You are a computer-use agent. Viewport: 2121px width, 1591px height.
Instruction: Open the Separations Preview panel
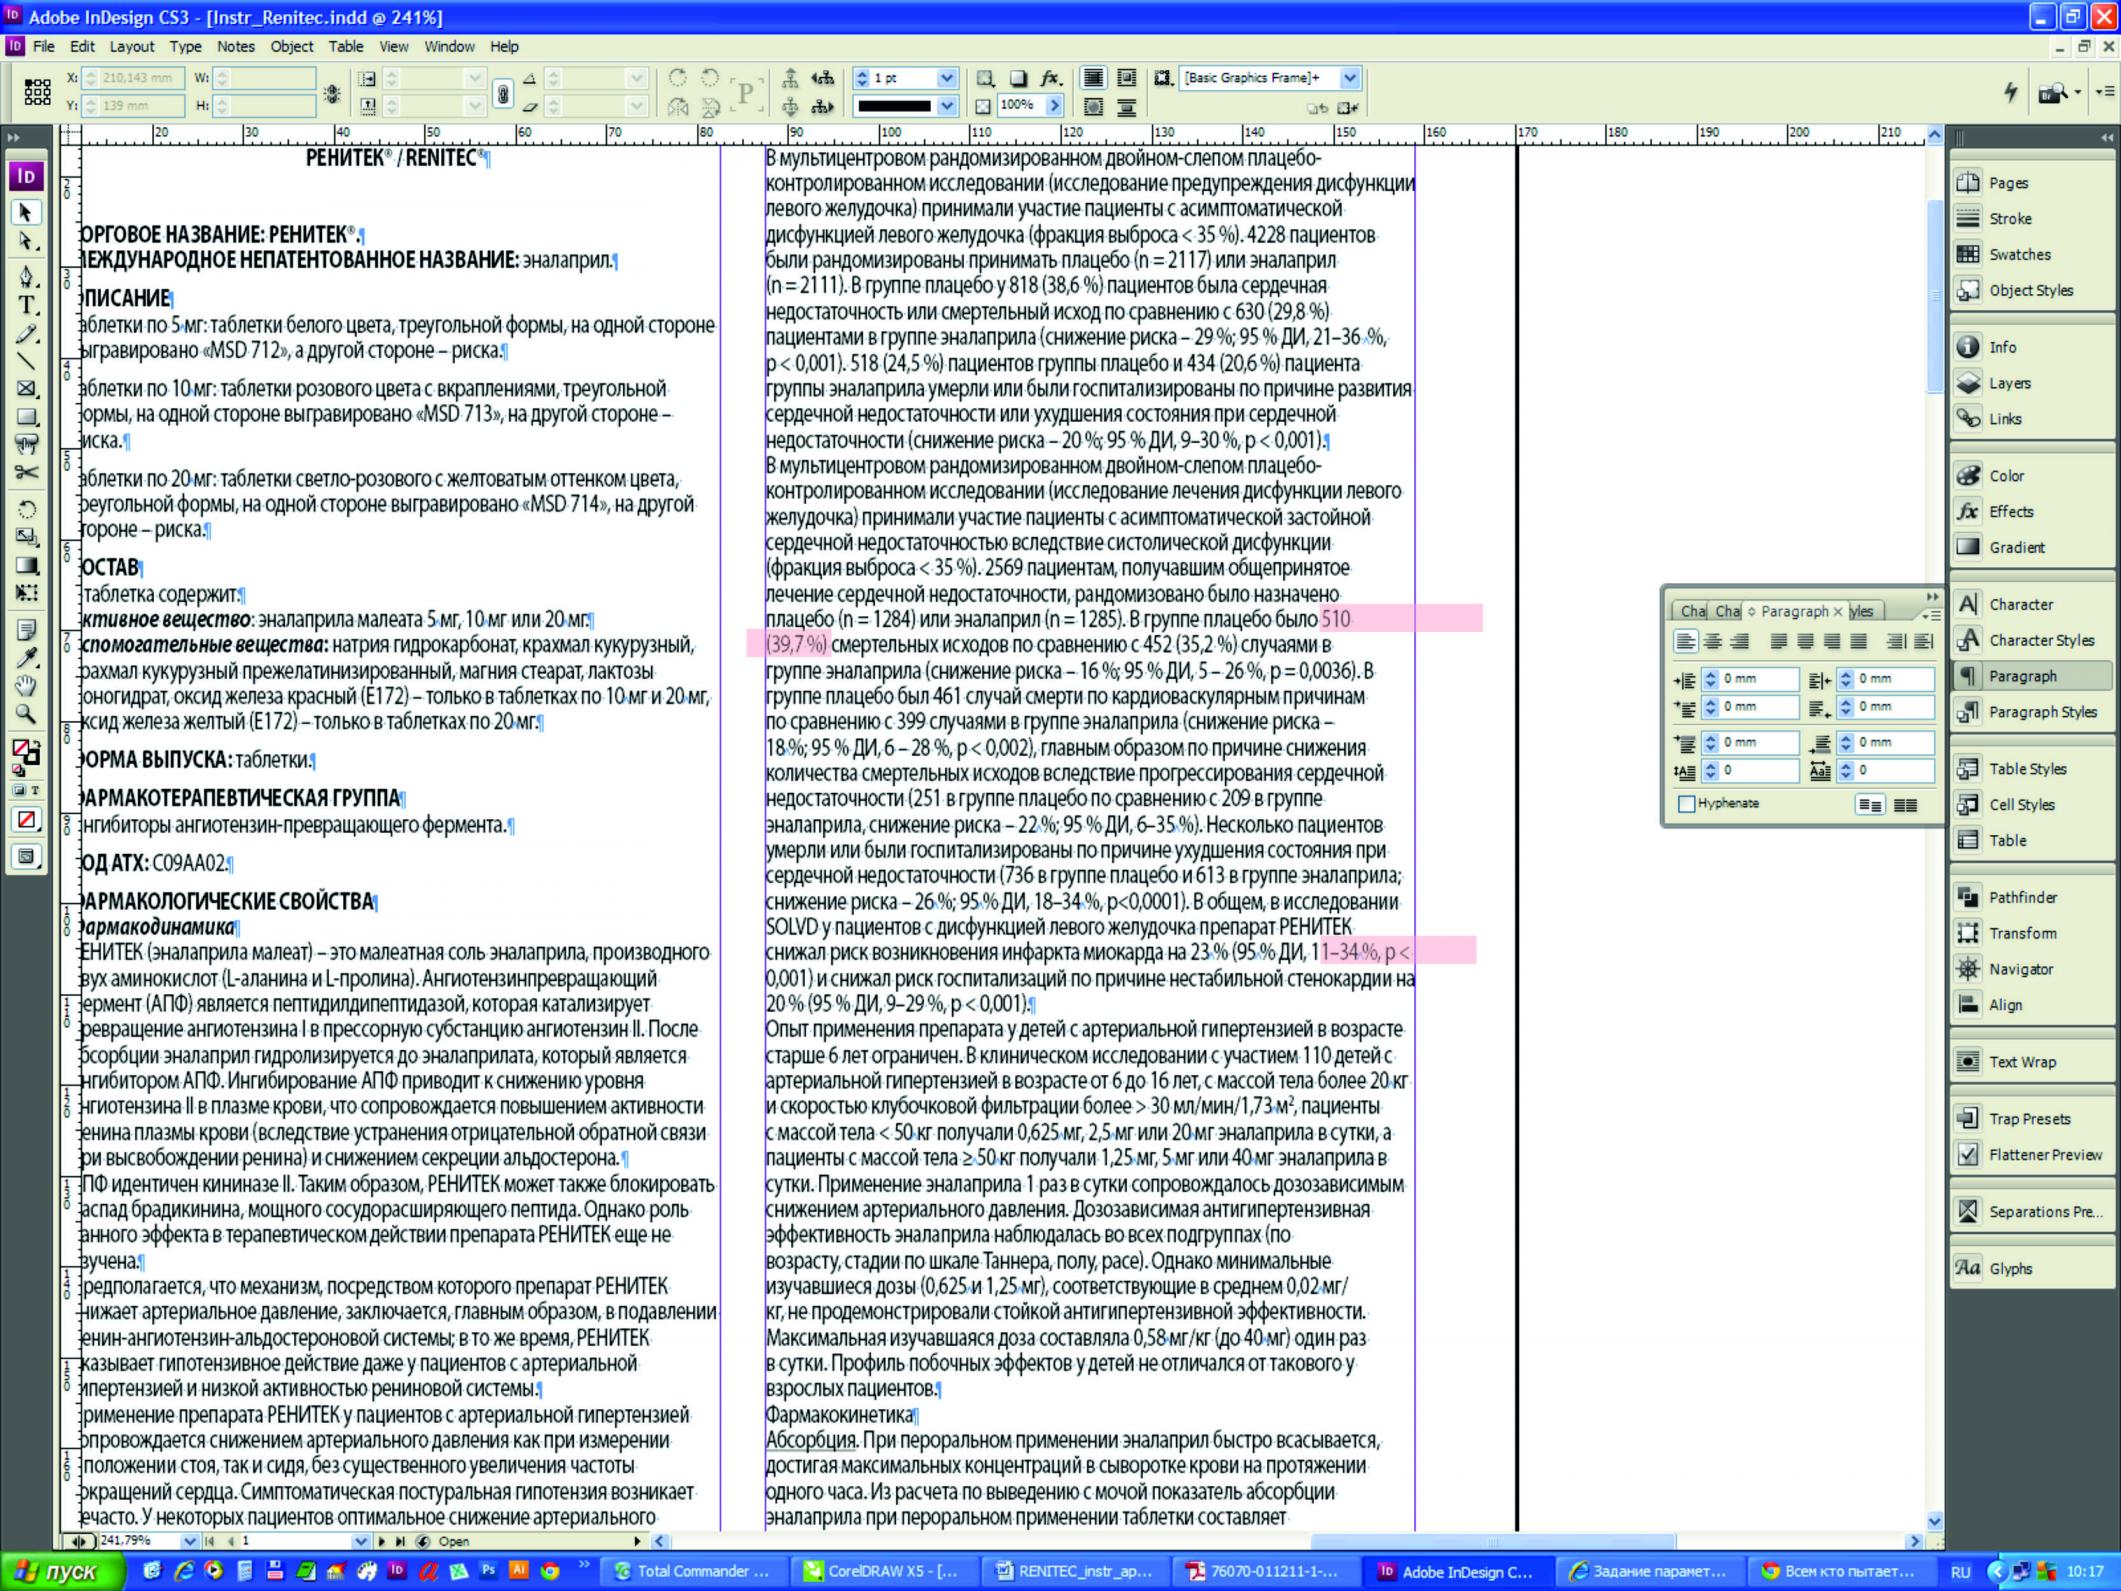click(x=2030, y=1212)
